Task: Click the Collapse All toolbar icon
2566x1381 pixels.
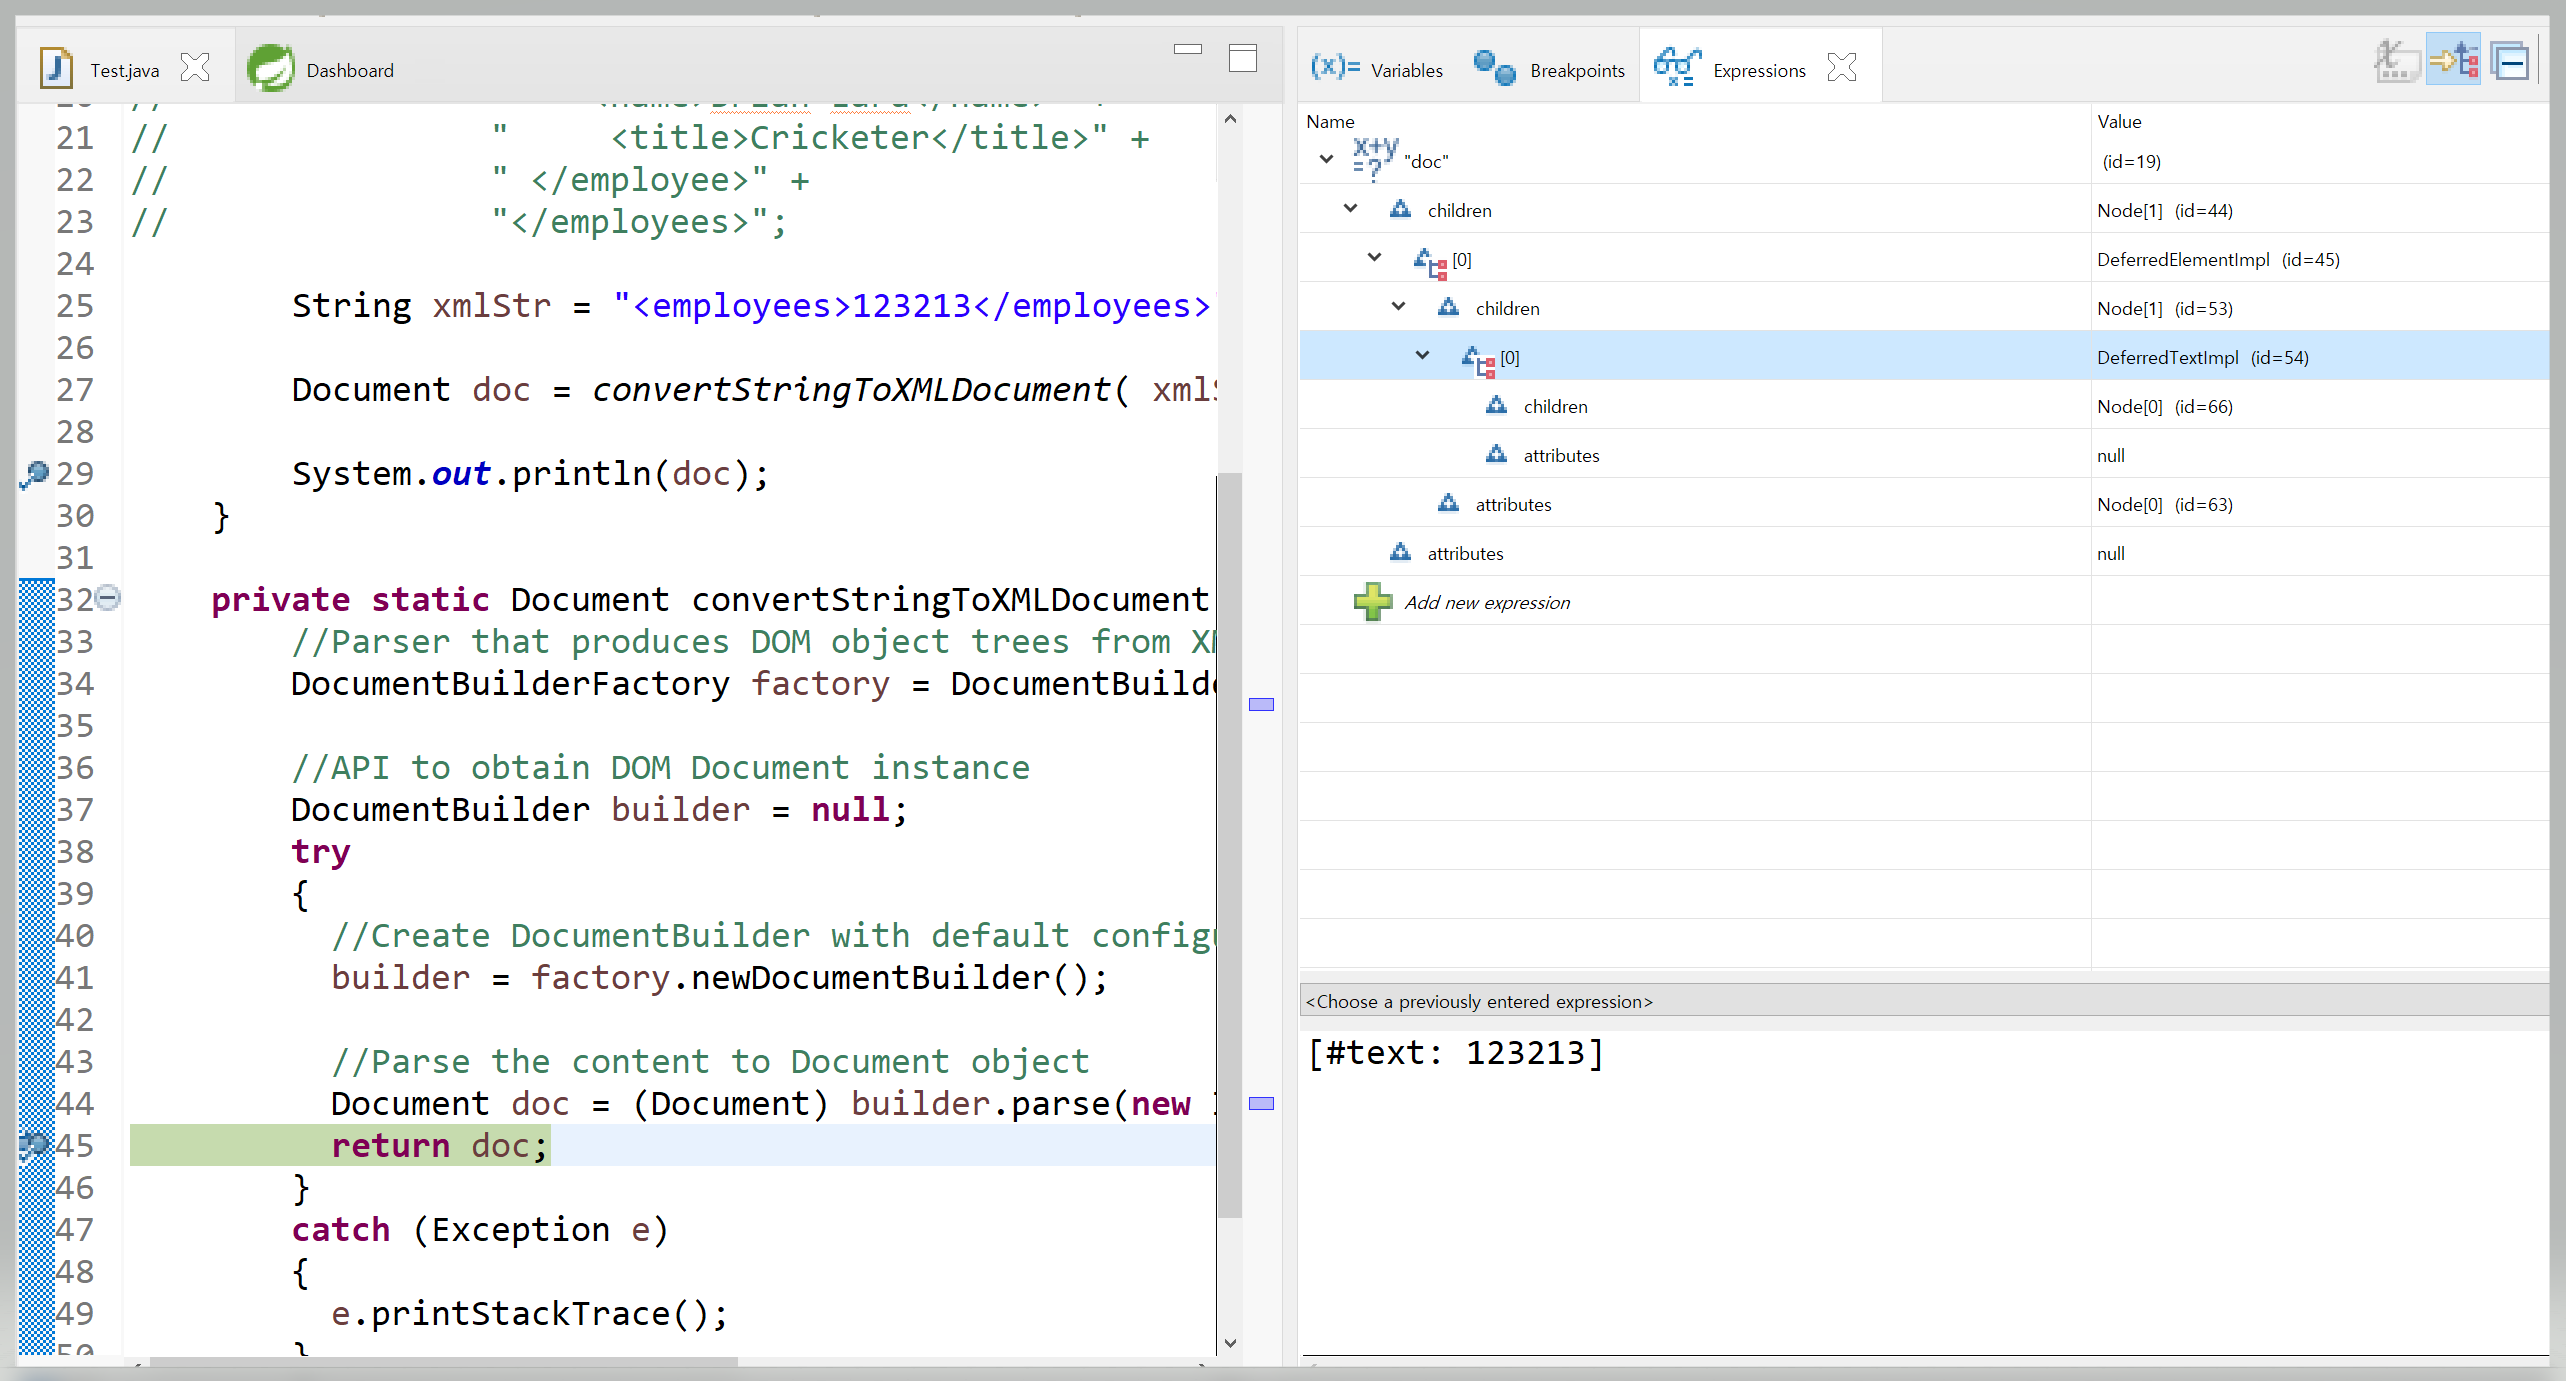Action: coord(2511,62)
